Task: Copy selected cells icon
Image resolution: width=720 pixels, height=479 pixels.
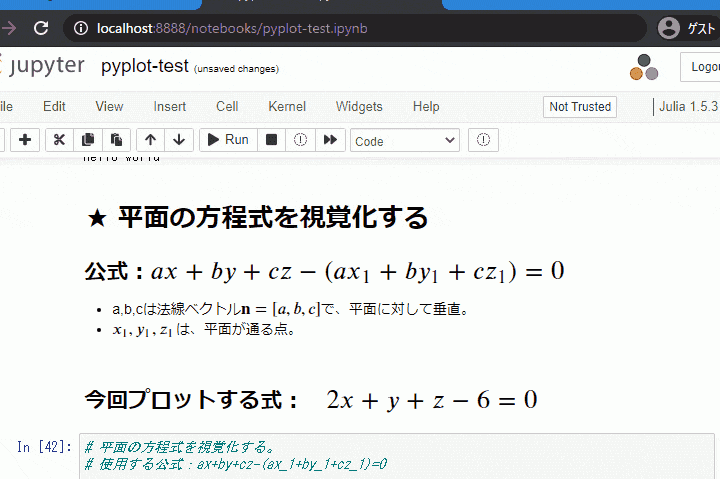Action: pyautogui.click(x=88, y=140)
